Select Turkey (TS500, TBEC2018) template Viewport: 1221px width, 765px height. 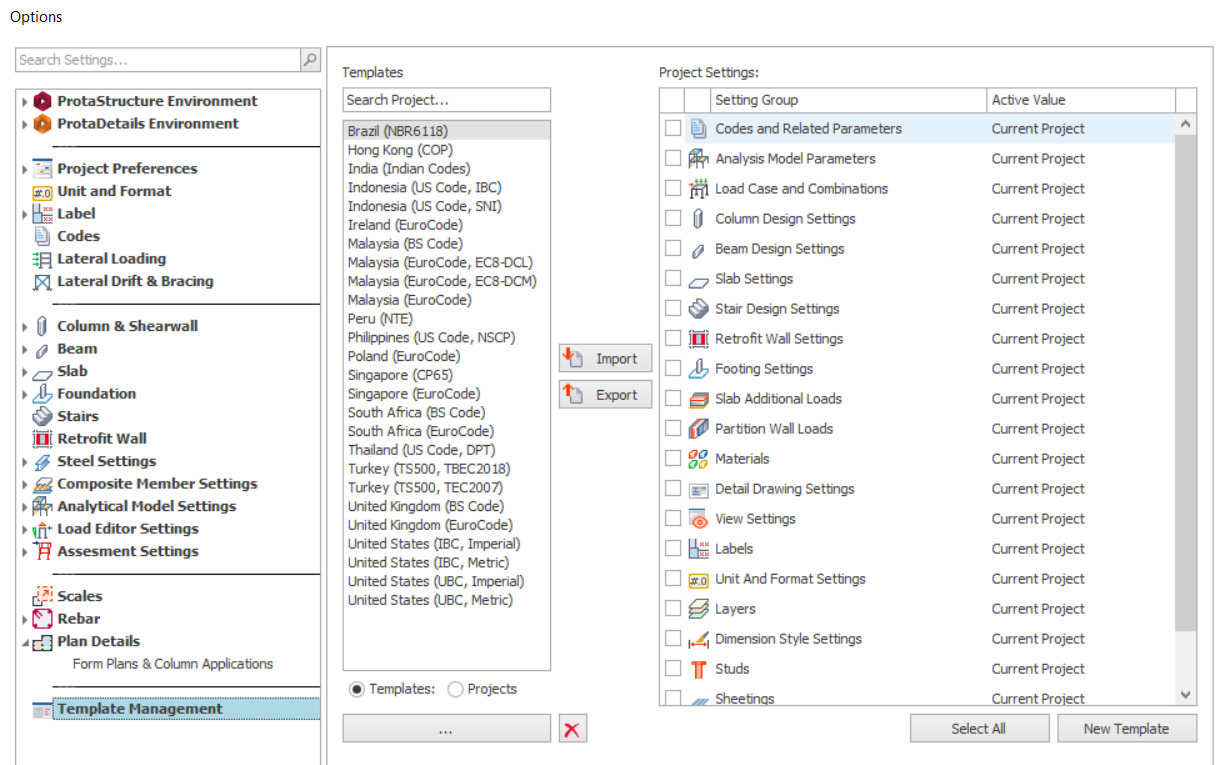coord(428,469)
